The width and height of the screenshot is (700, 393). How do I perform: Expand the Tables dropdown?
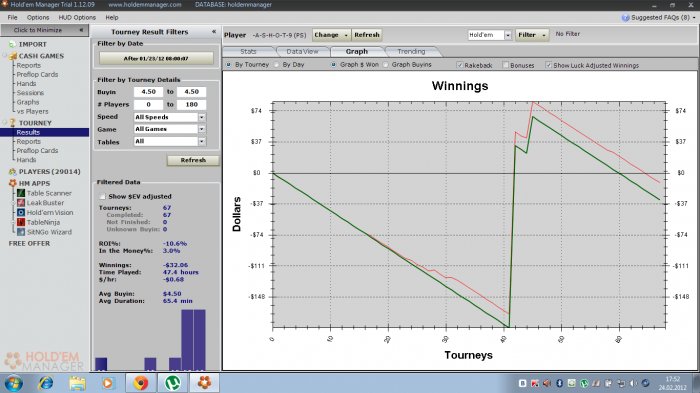click(202, 141)
